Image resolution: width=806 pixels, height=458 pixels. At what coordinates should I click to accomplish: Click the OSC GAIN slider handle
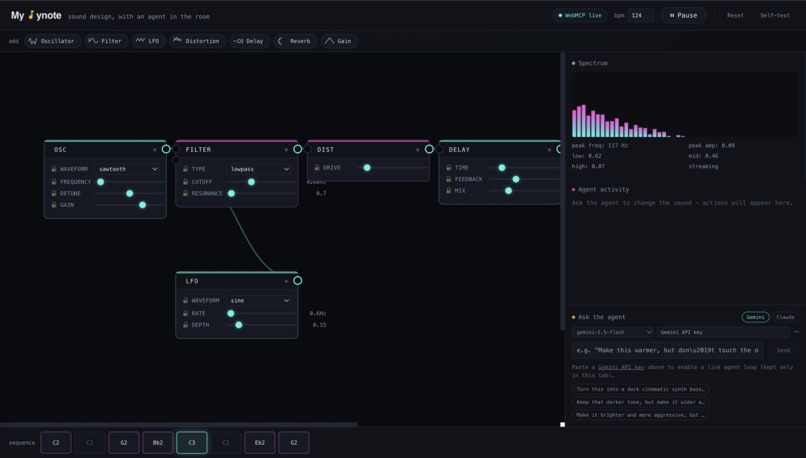(142, 205)
